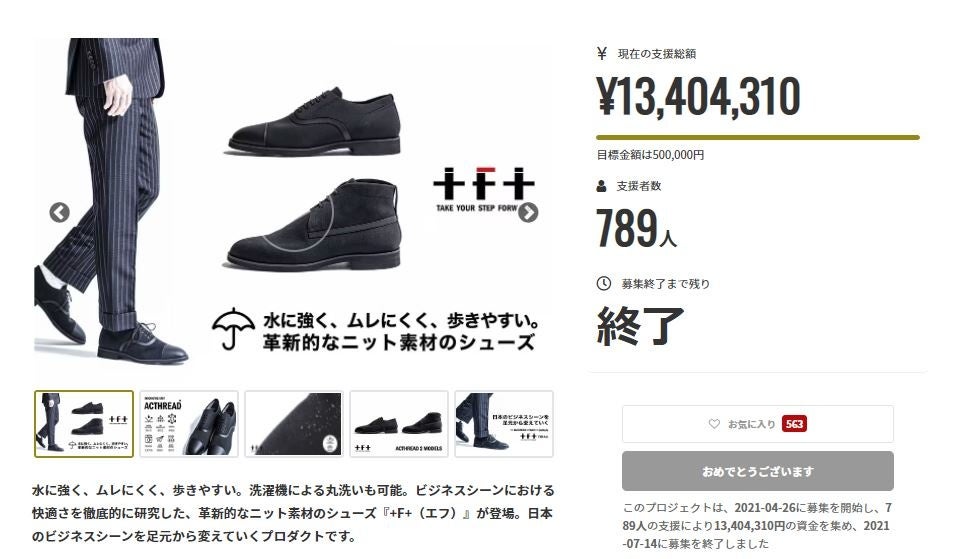Click the yen icon beside 現在の支援総額
The image size is (956, 559).
(602, 54)
